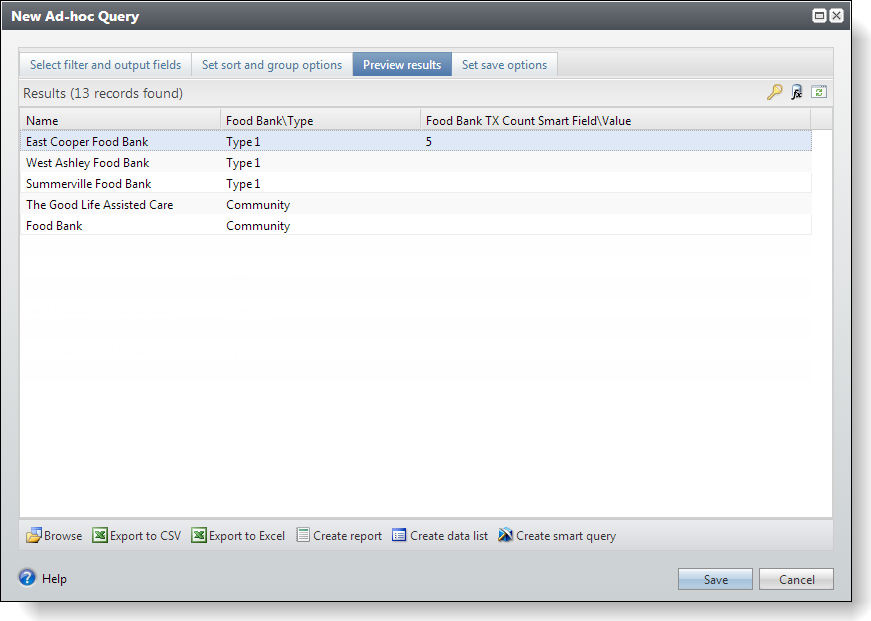This screenshot has height=621, width=871.
Task: Click the refresh results icon
Action: (x=819, y=92)
